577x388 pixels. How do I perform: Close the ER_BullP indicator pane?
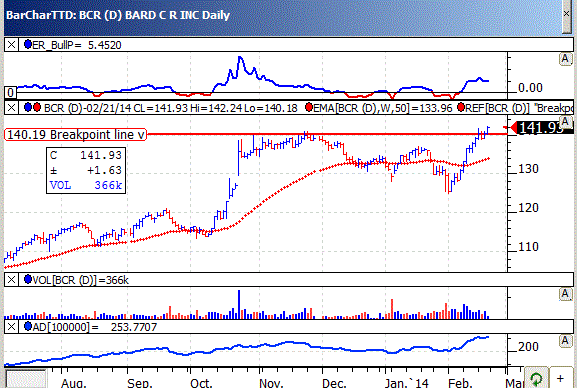click(11, 45)
